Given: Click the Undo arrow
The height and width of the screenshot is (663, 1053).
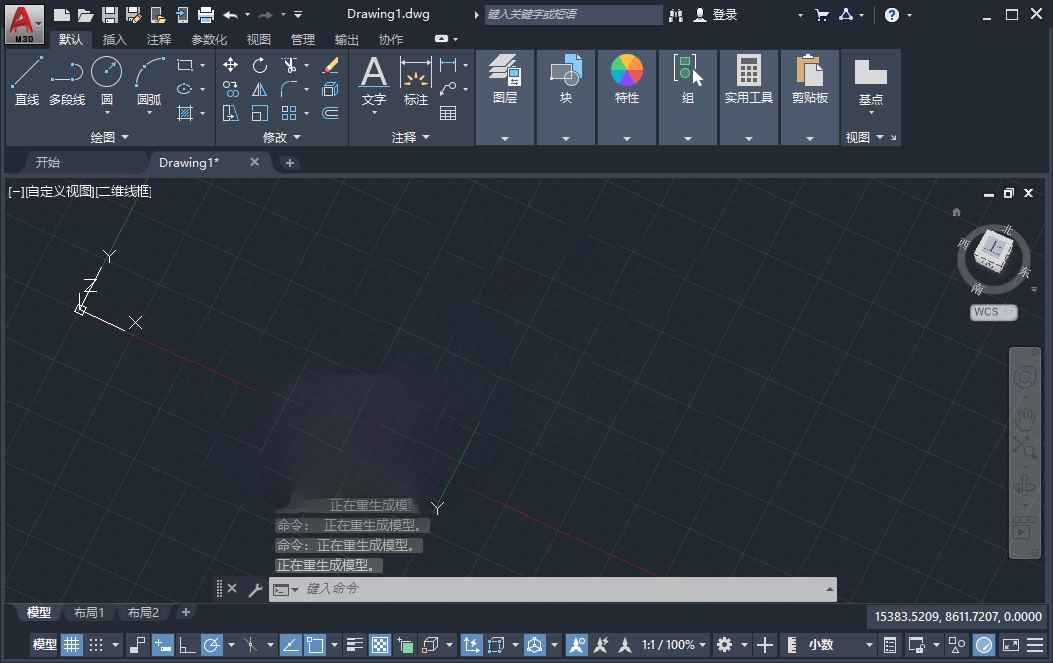Looking at the screenshot, I should tap(230, 14).
